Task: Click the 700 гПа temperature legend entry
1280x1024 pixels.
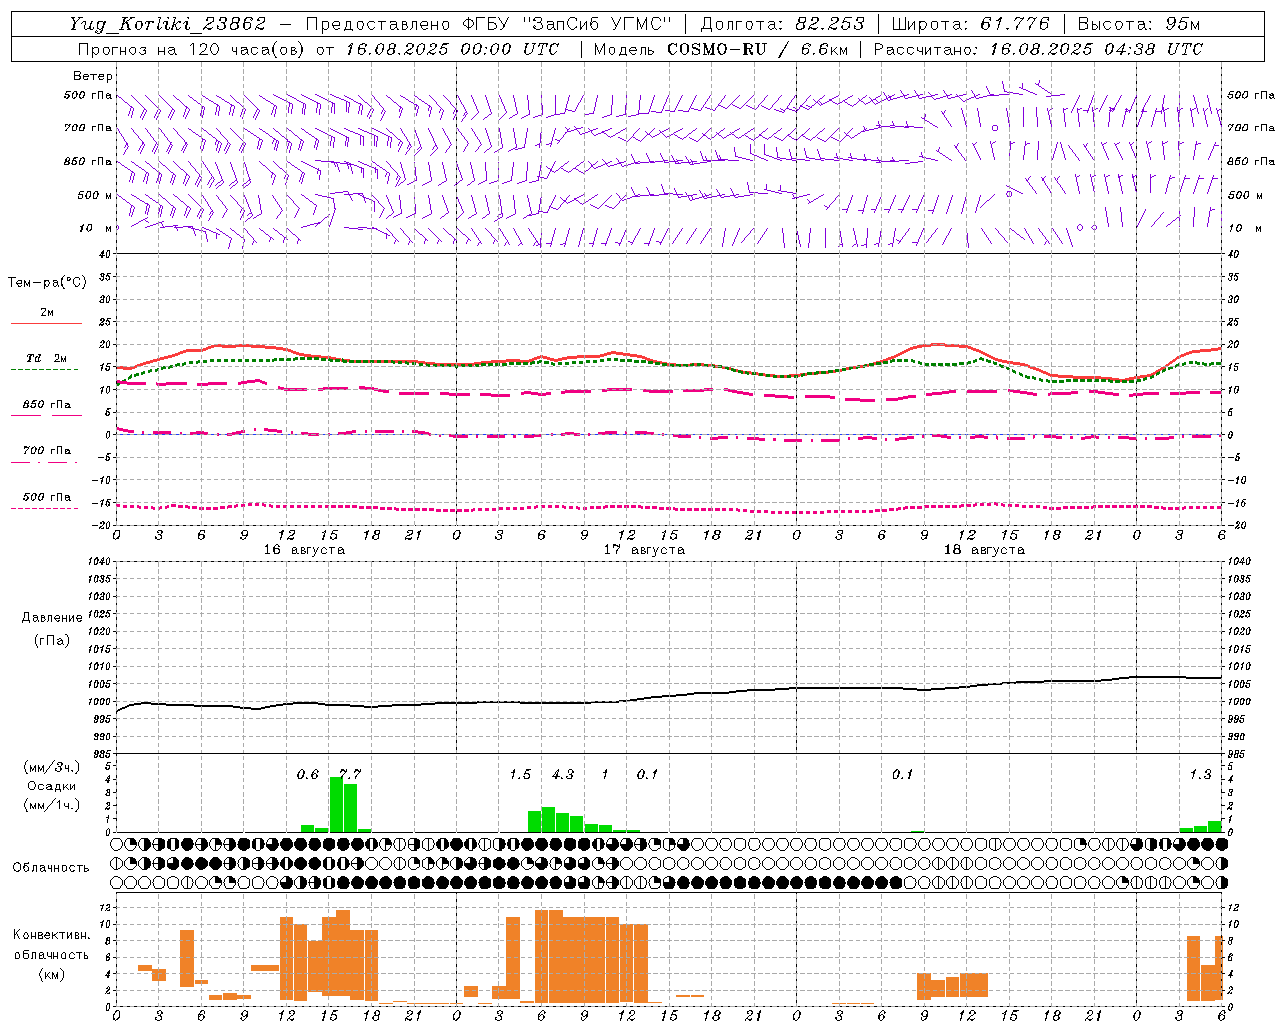Action: [47, 451]
